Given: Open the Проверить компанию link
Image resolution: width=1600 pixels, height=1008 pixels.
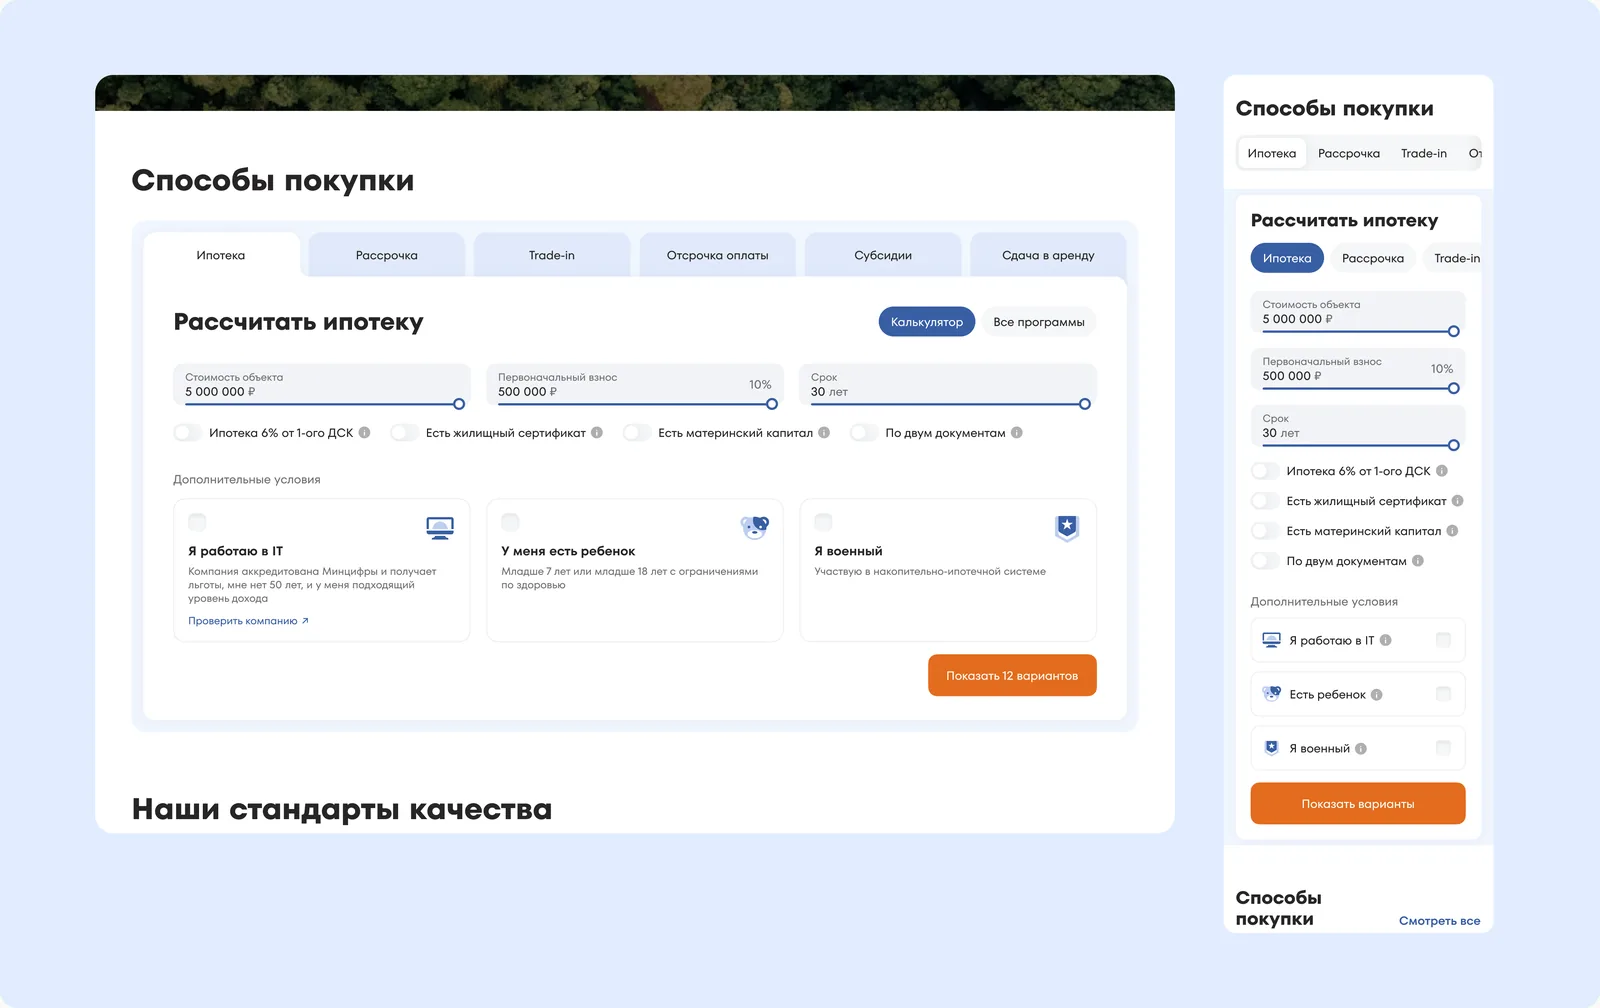Looking at the screenshot, I should [x=246, y=620].
